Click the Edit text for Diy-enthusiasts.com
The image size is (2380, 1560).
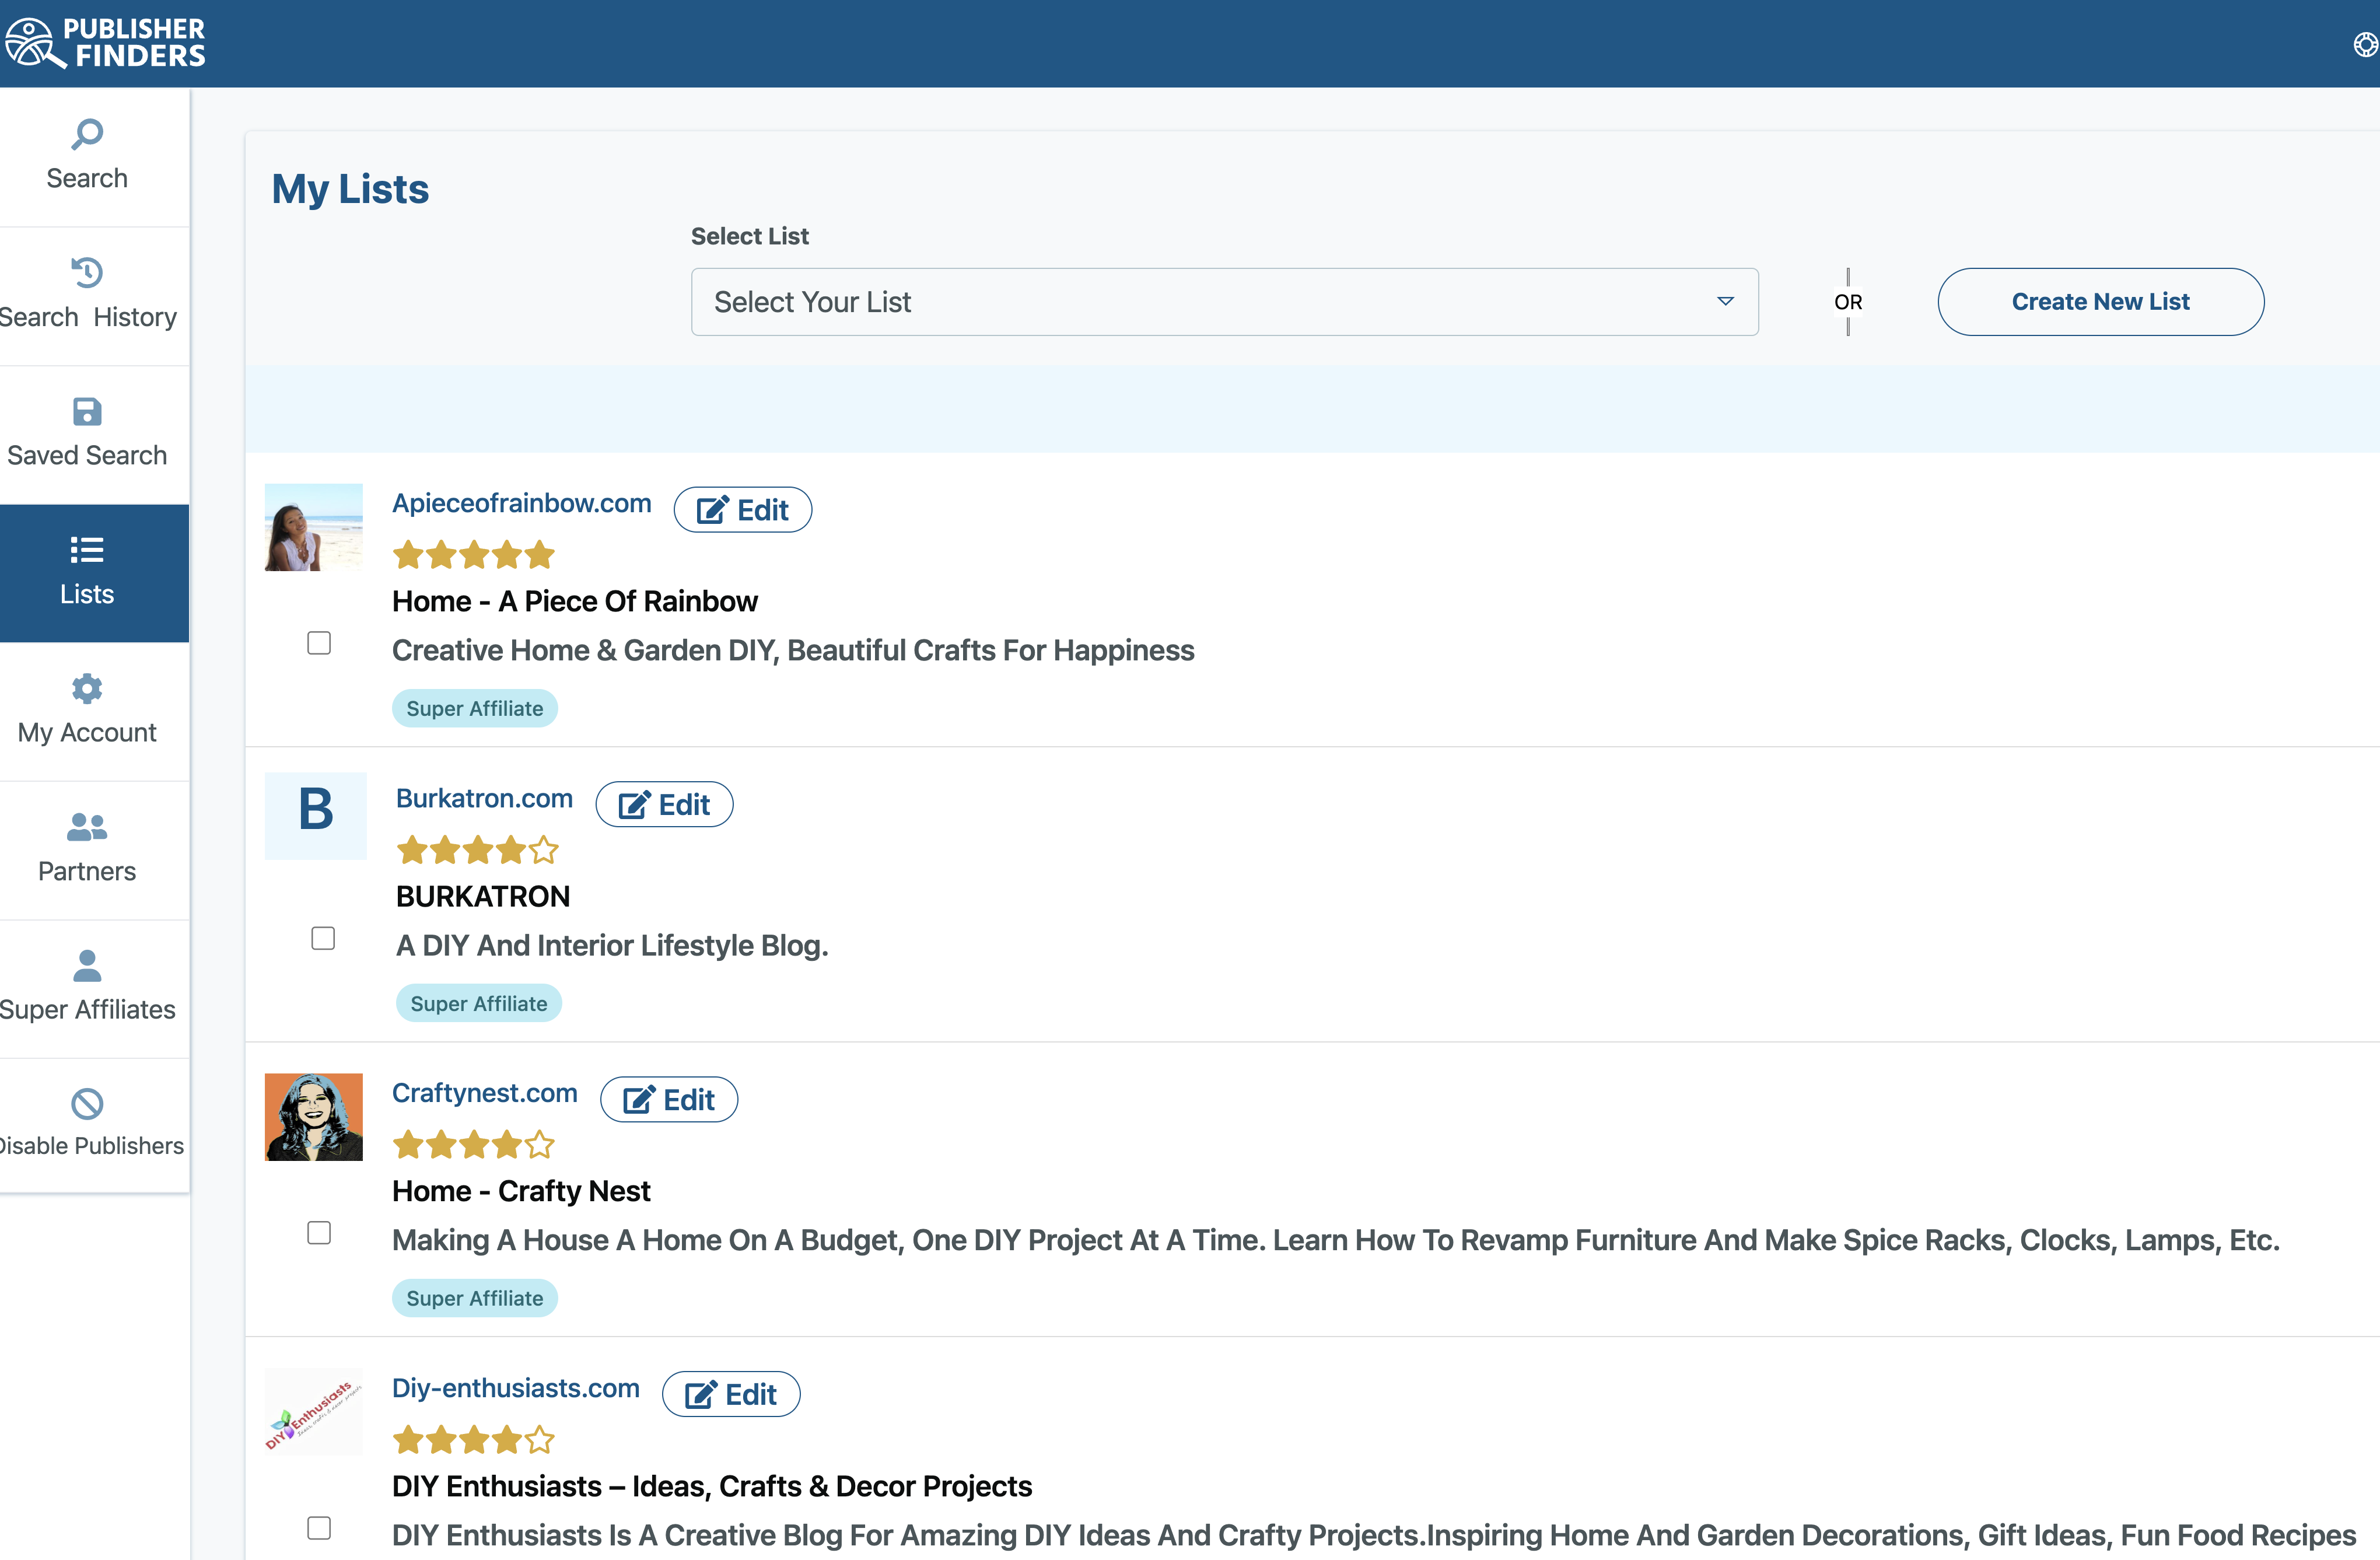click(751, 1394)
